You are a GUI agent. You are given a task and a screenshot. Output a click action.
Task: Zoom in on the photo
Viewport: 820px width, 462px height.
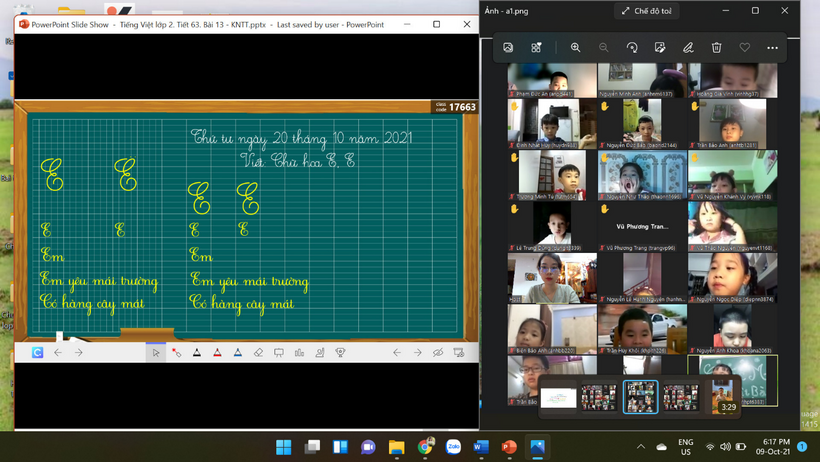click(x=575, y=47)
